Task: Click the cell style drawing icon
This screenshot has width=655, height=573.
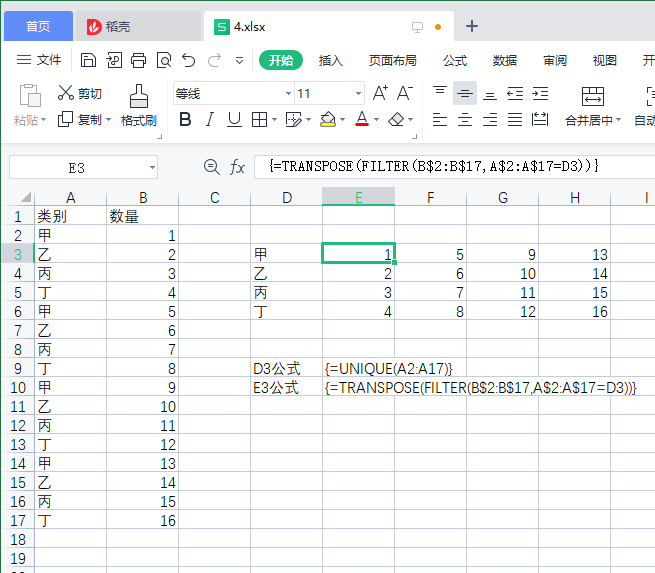Action: click(x=294, y=120)
